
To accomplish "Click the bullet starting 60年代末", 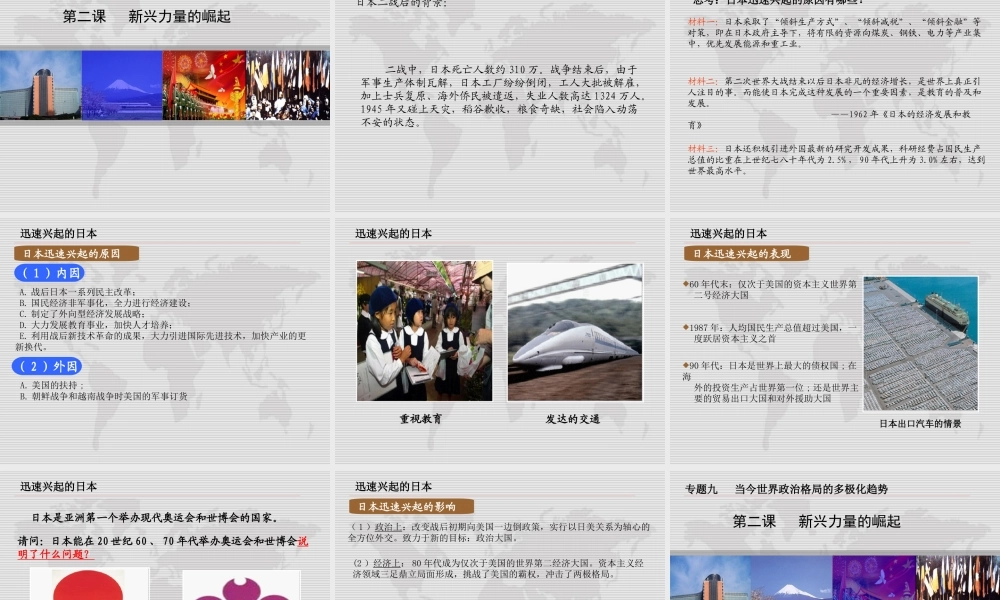I will (x=770, y=289).
